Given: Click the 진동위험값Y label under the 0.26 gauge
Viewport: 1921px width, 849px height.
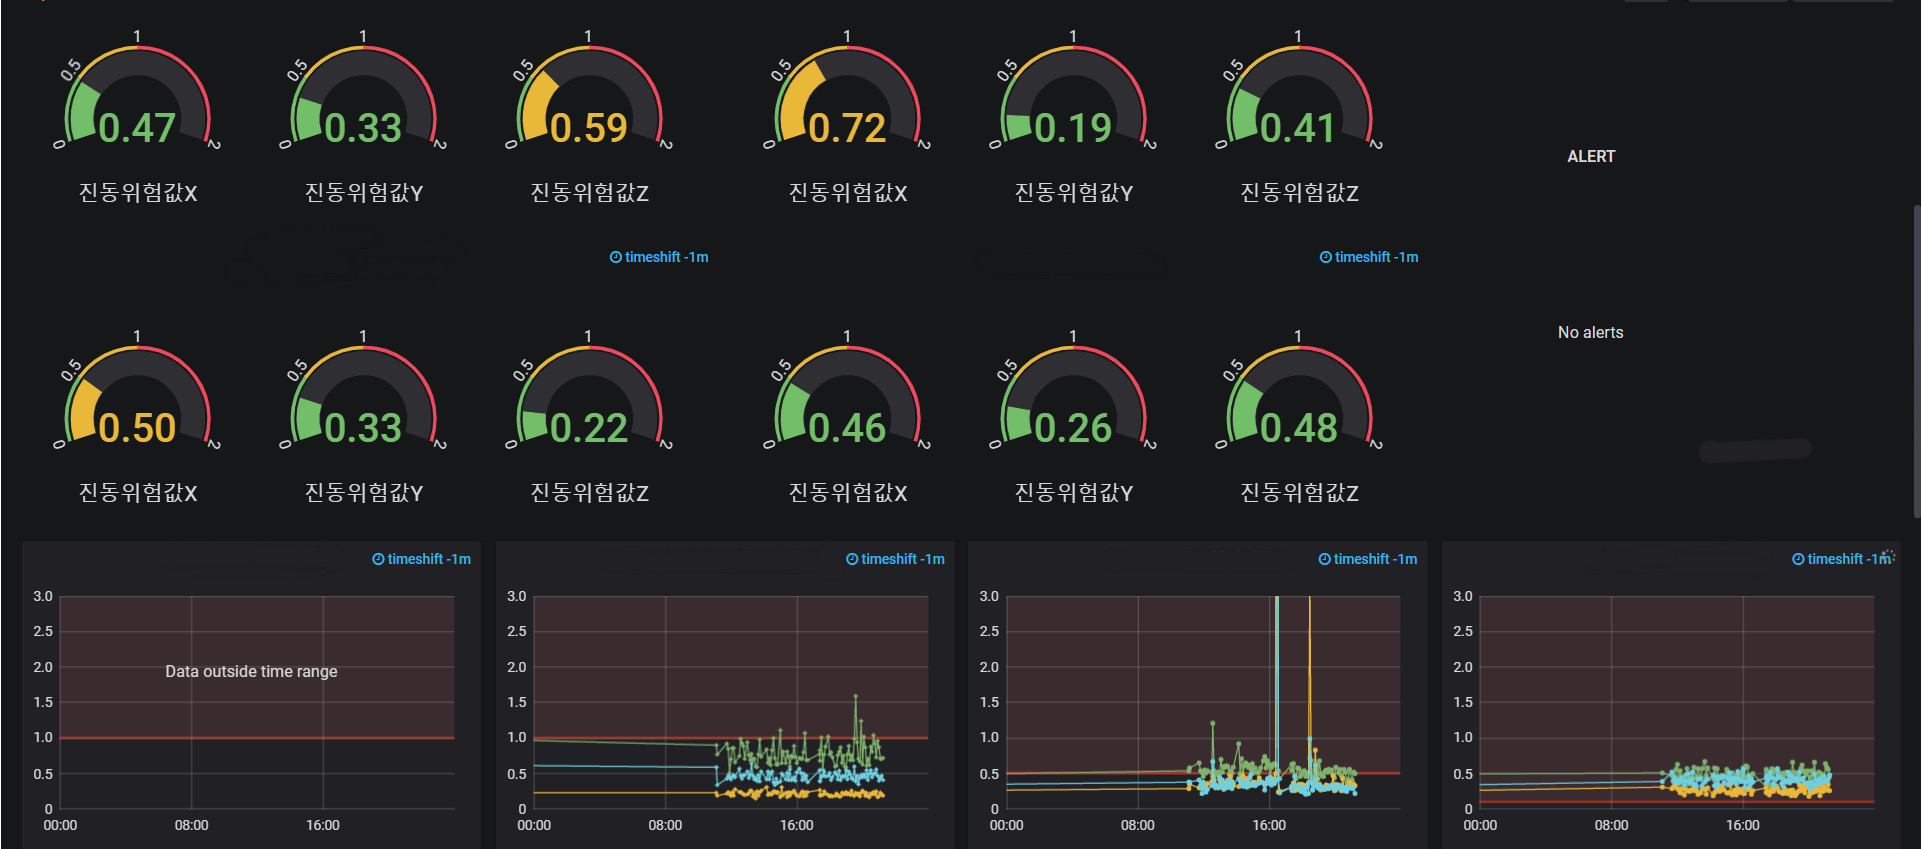Looking at the screenshot, I should pos(1074,492).
